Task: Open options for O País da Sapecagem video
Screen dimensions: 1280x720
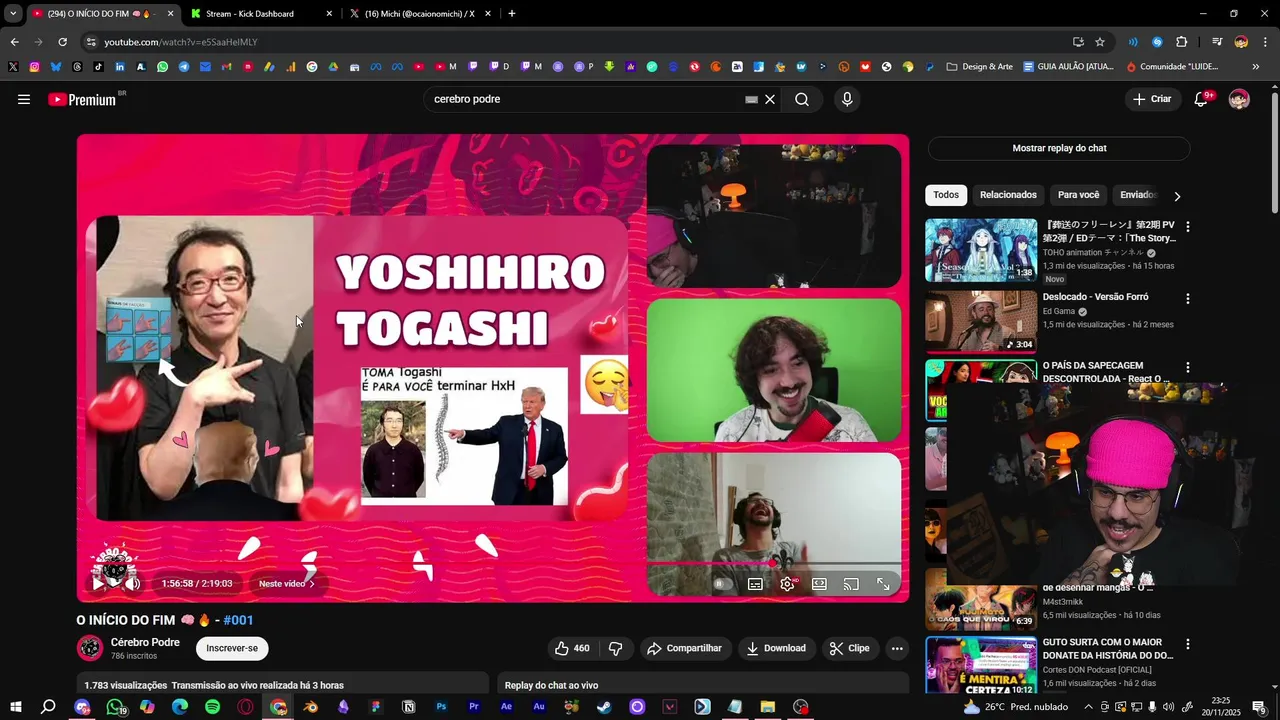Action: pos(1188,368)
